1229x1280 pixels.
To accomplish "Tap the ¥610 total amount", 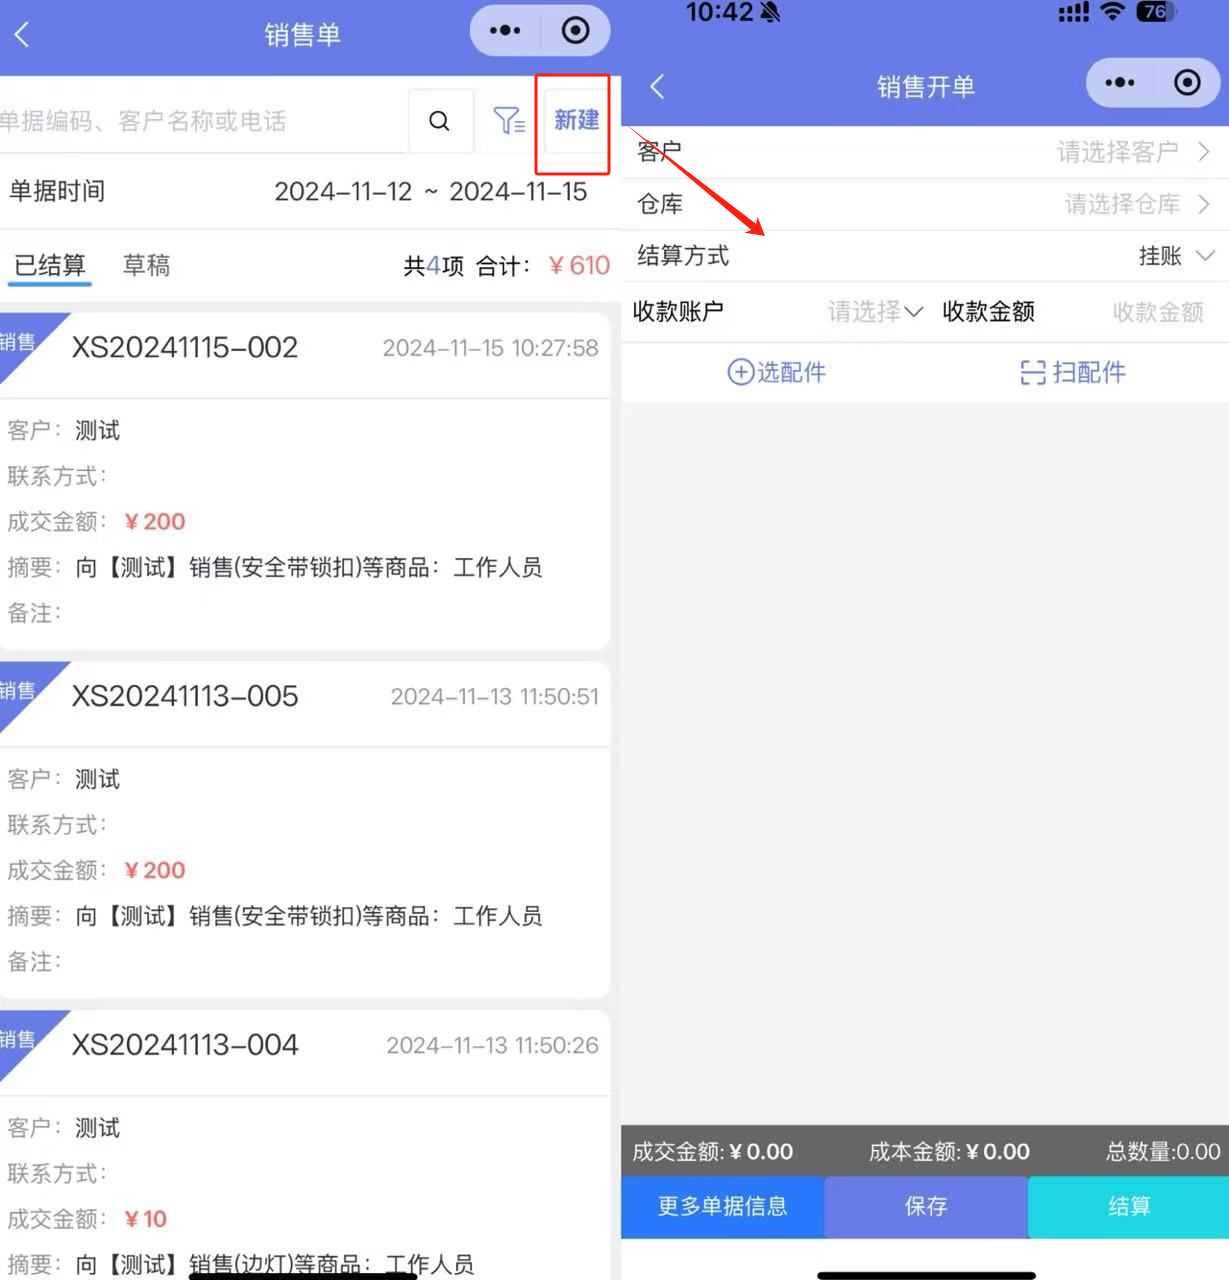I will (x=579, y=265).
